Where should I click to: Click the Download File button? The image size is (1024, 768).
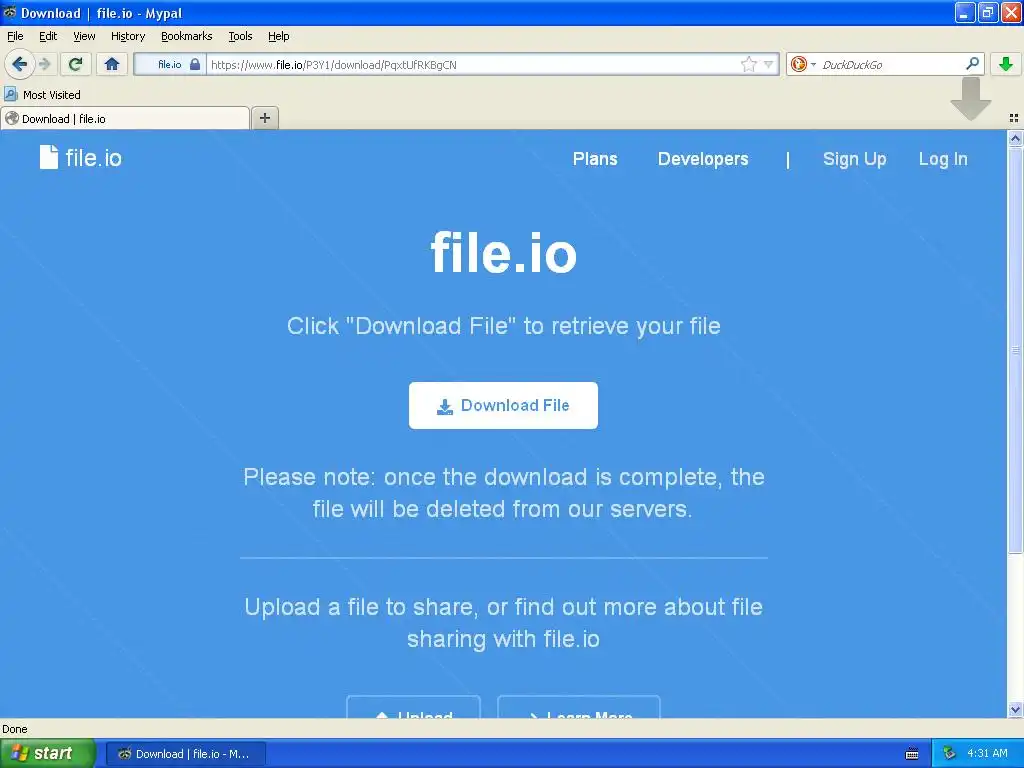tap(503, 406)
